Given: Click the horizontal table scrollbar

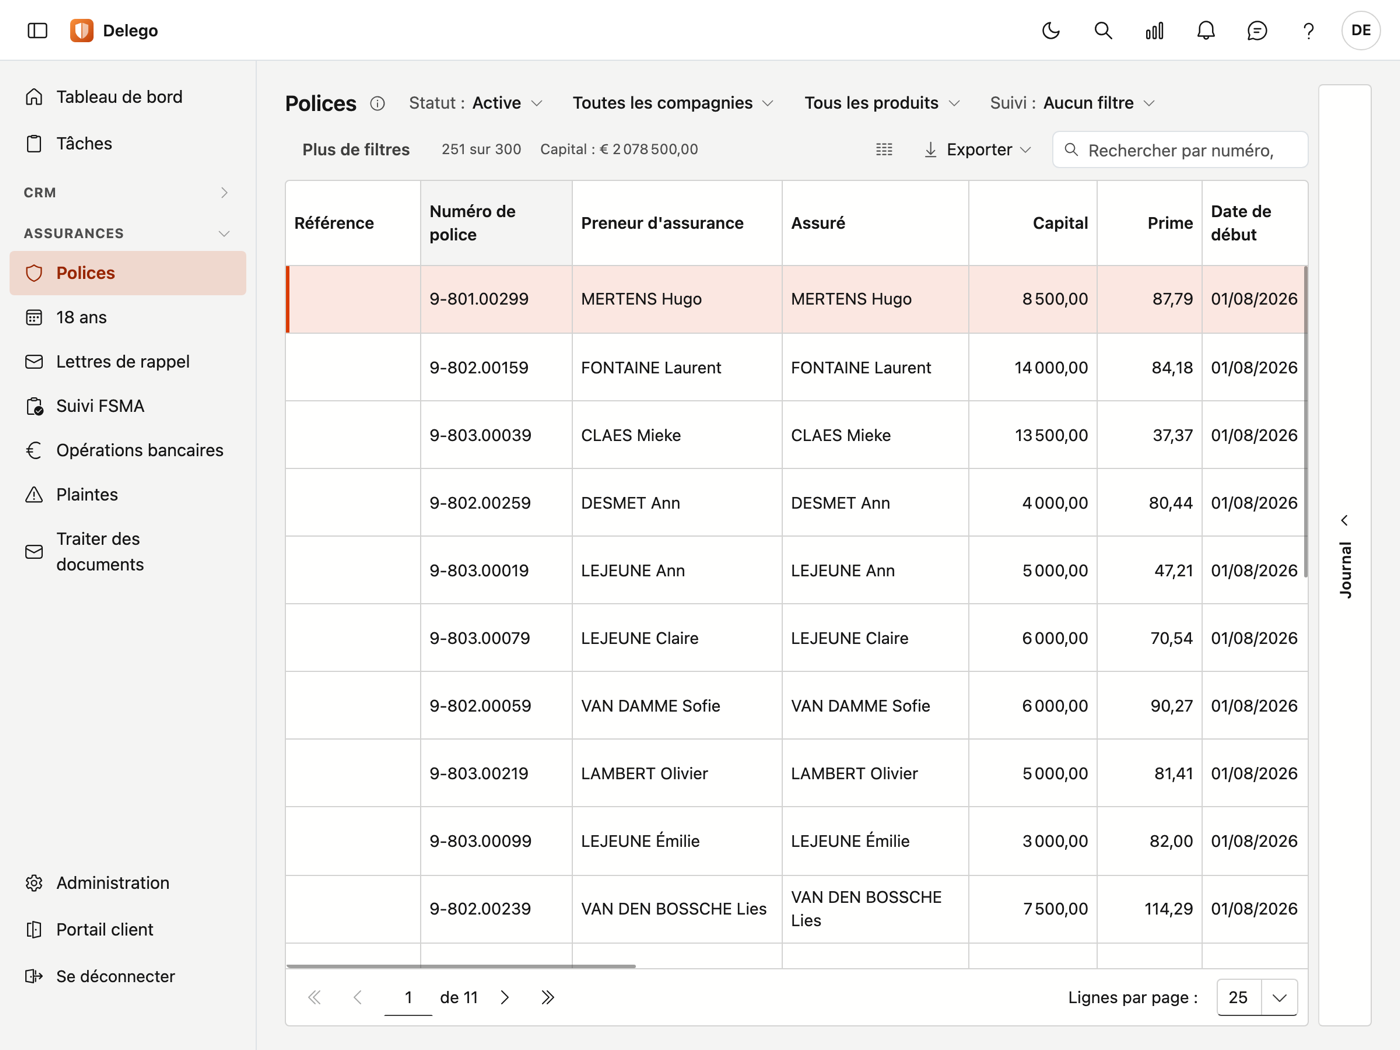Looking at the screenshot, I should pos(461,966).
